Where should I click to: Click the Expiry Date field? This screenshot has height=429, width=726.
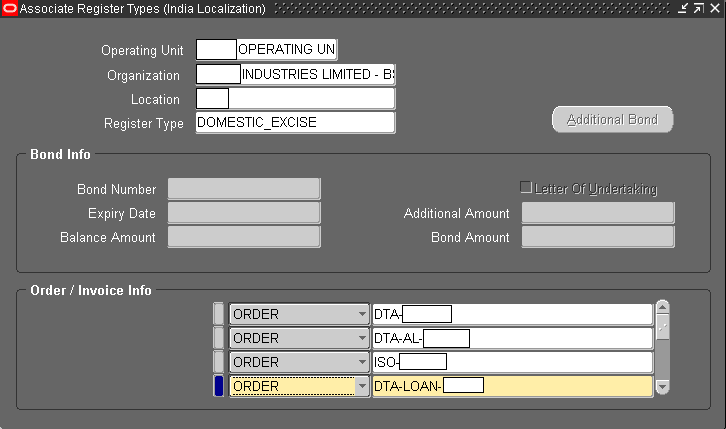click(x=244, y=213)
